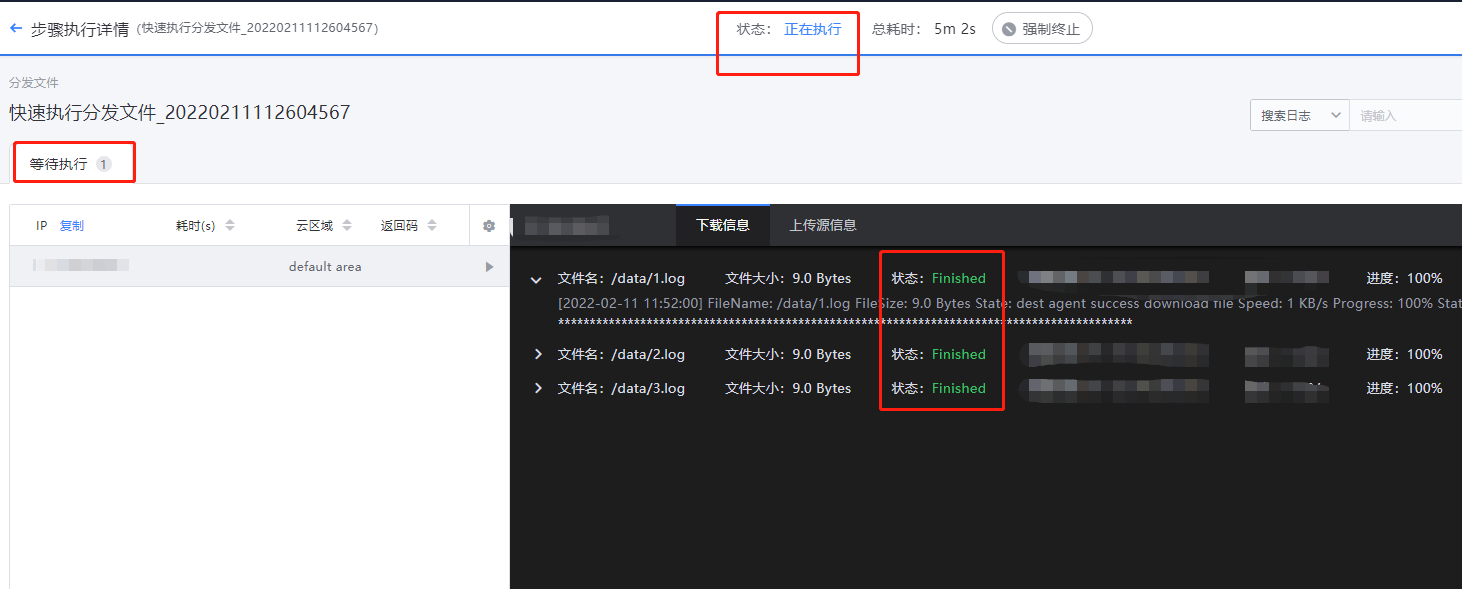This screenshot has height=589, width=1462.
Task: Click 进度 100% for /data/2.log
Action: coord(1404,354)
